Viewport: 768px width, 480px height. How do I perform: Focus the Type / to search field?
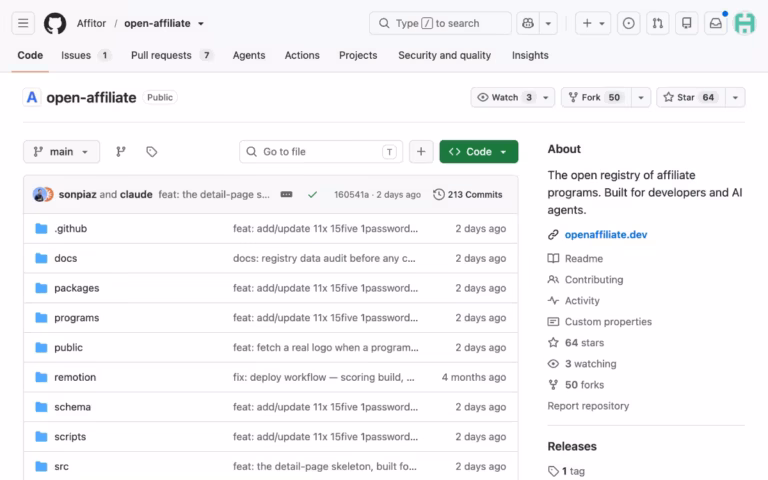(x=440, y=23)
